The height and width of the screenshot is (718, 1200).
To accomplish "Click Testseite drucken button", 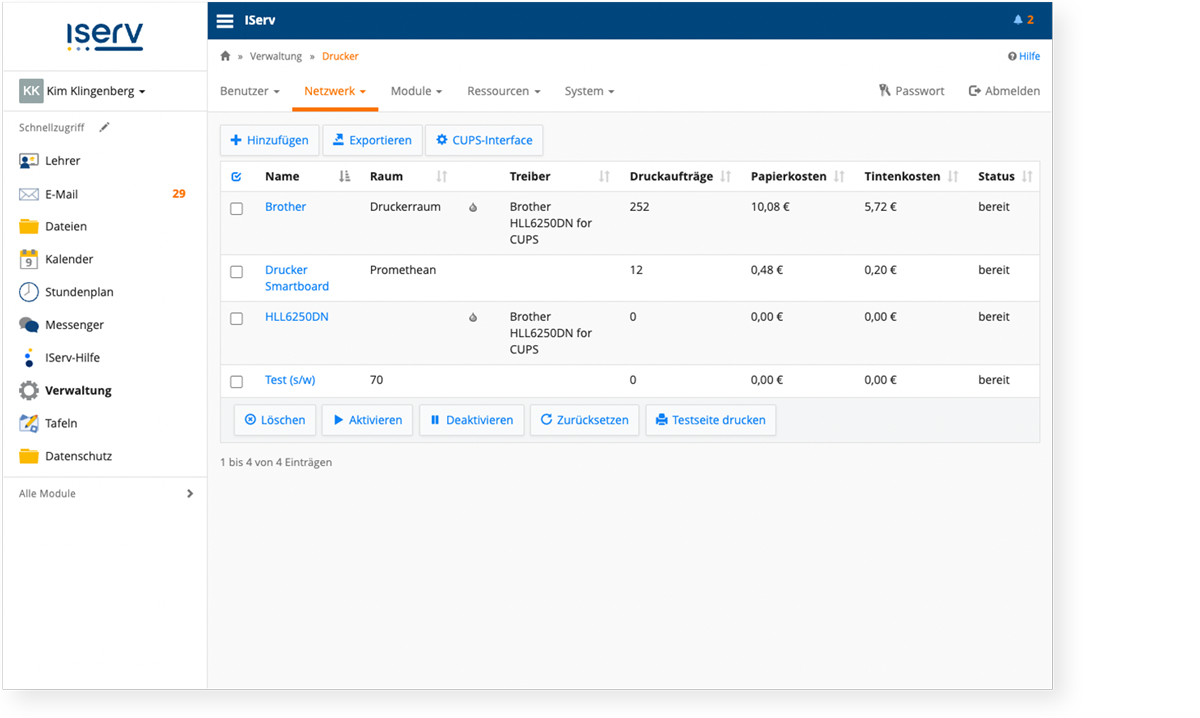I will tap(710, 420).
